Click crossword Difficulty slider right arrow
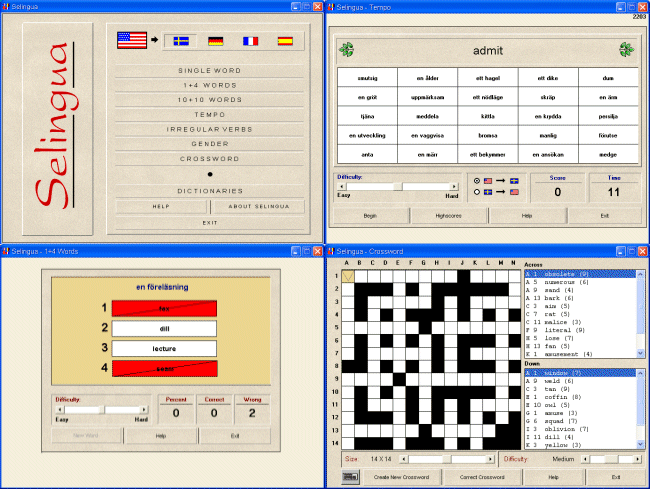 (638, 459)
